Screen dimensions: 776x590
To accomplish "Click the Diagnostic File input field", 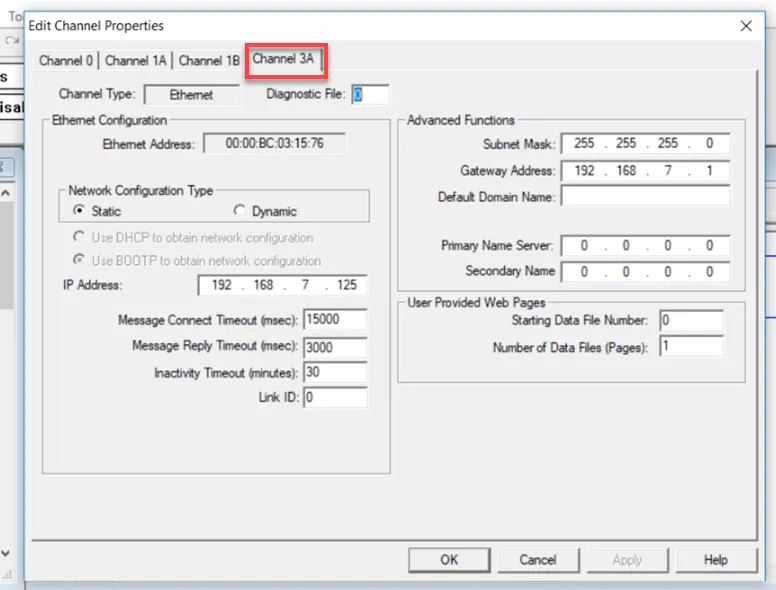I will coord(370,94).
